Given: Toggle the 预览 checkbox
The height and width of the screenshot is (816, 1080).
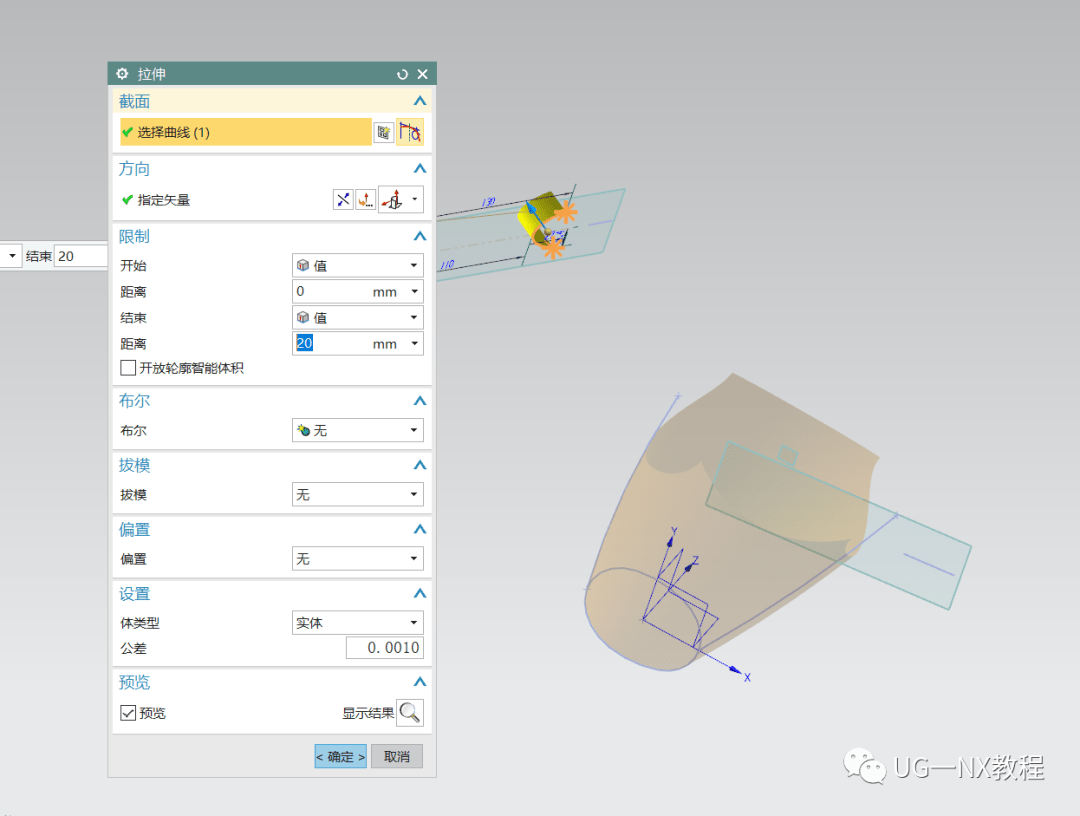Looking at the screenshot, I should coord(128,713).
